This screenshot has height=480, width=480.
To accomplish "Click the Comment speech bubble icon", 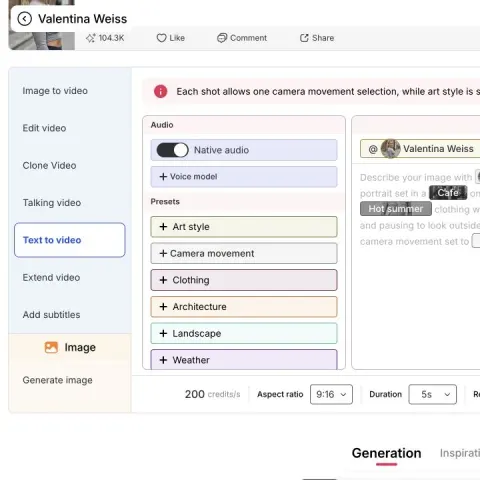I will [x=222, y=38].
